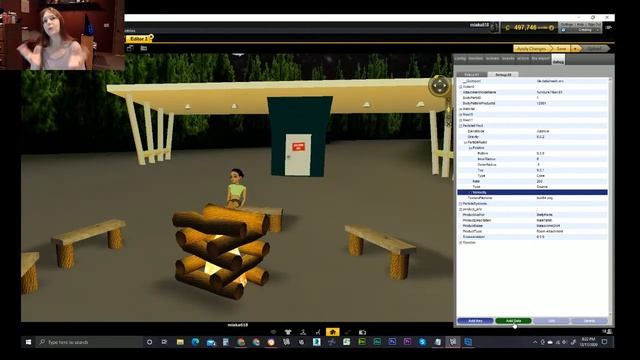Switch to the meshes tab
Image resolution: width=640 pixels, height=360 pixels.
[x=476, y=58]
